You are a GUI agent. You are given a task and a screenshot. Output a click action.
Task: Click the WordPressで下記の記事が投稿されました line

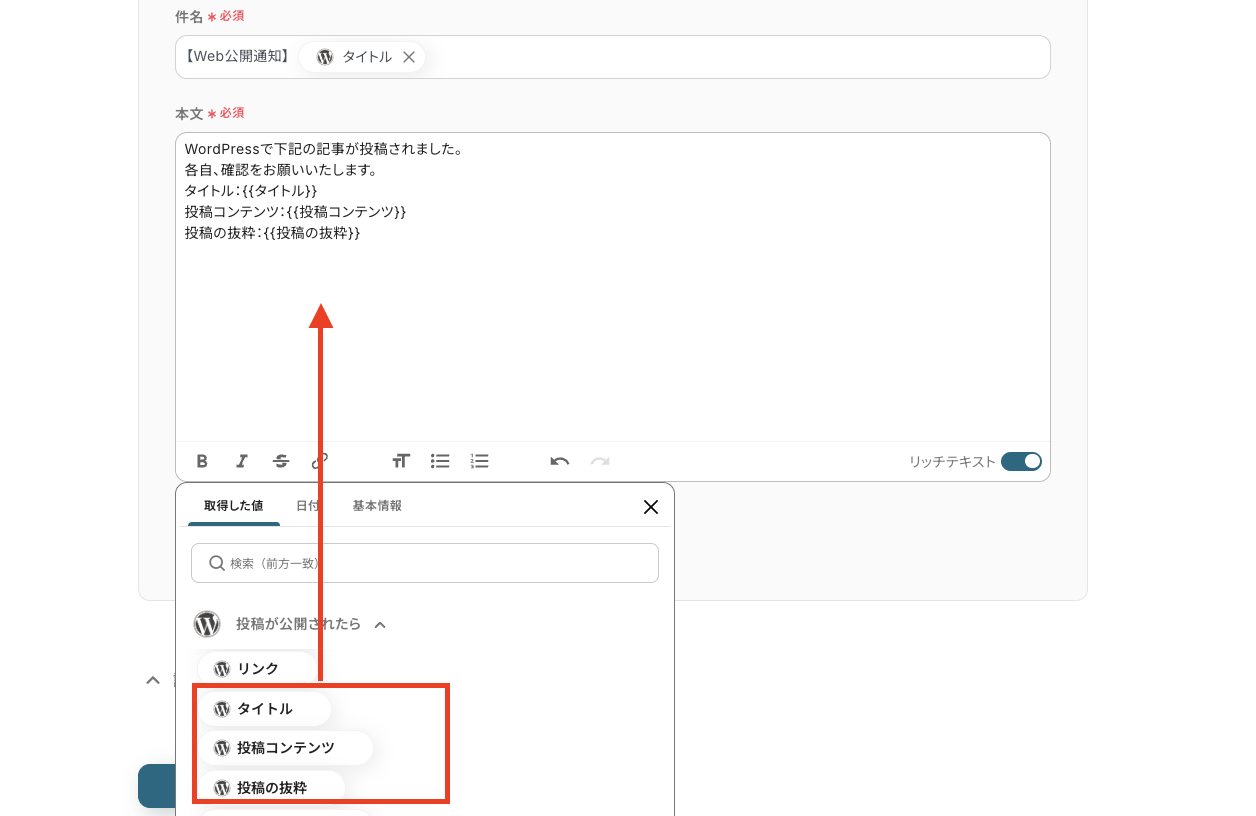(324, 149)
